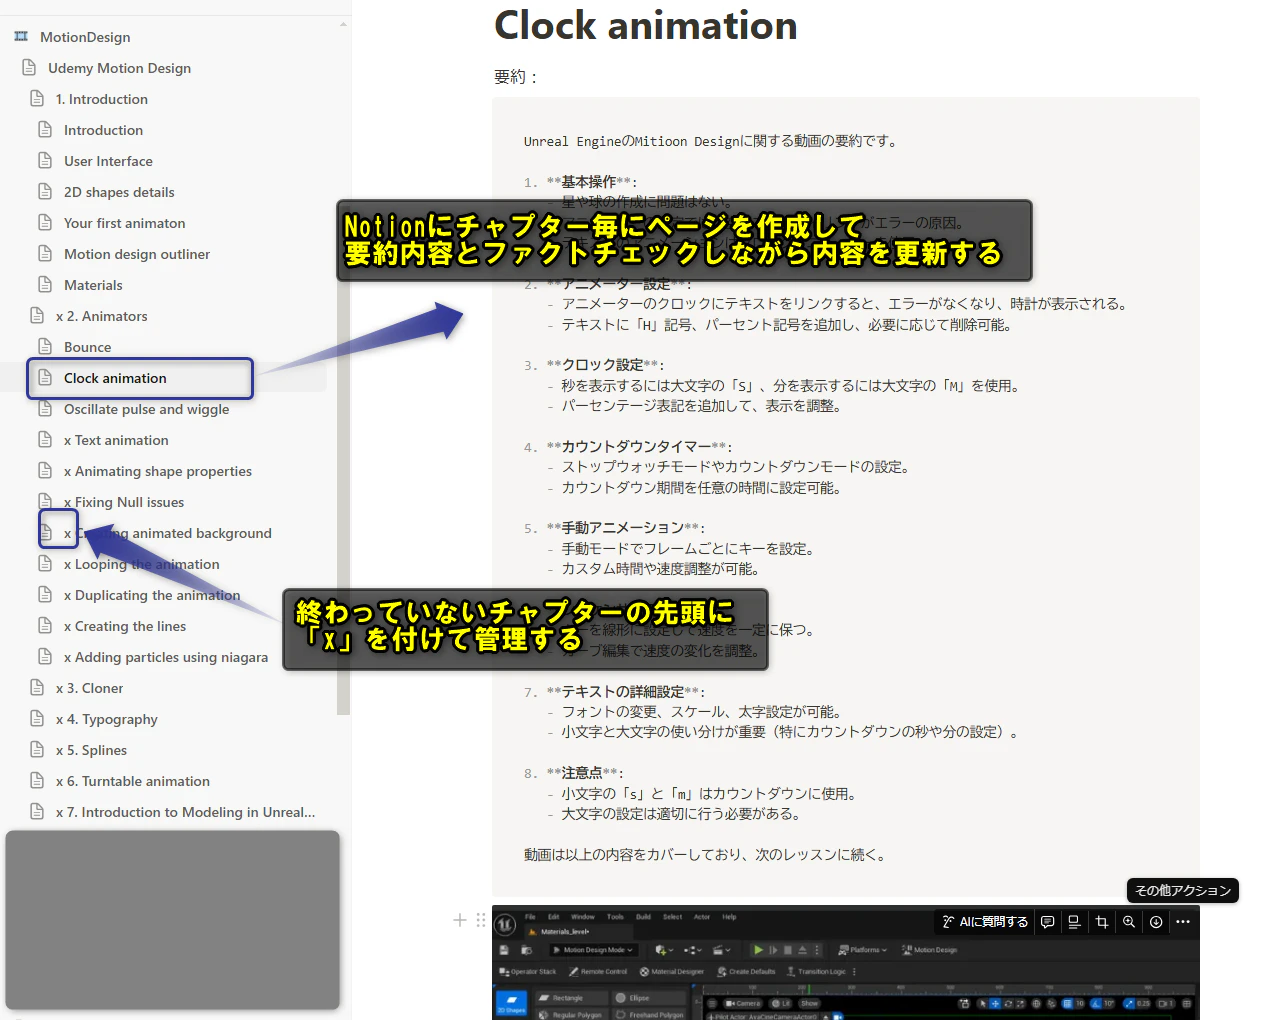Open the MotionDesign database icon in sidebar

pos(21,37)
